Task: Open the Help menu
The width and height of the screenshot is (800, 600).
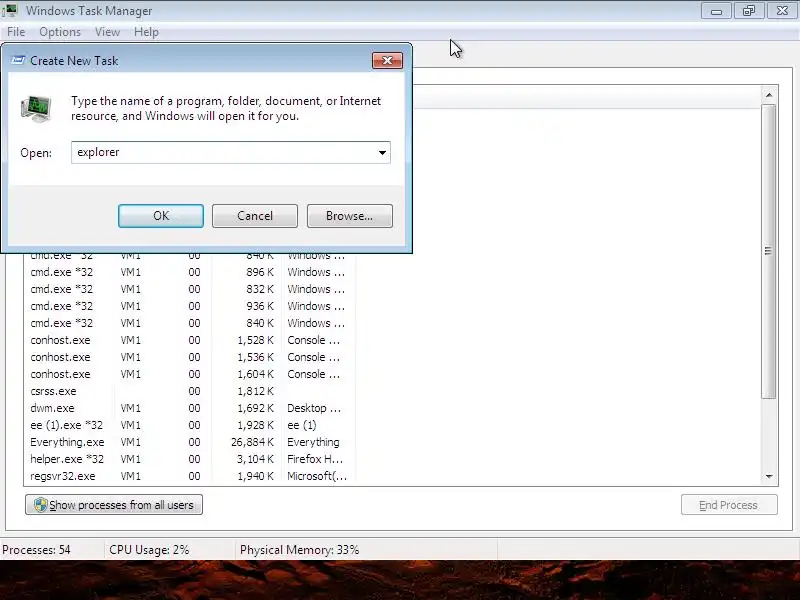Action: click(x=146, y=32)
